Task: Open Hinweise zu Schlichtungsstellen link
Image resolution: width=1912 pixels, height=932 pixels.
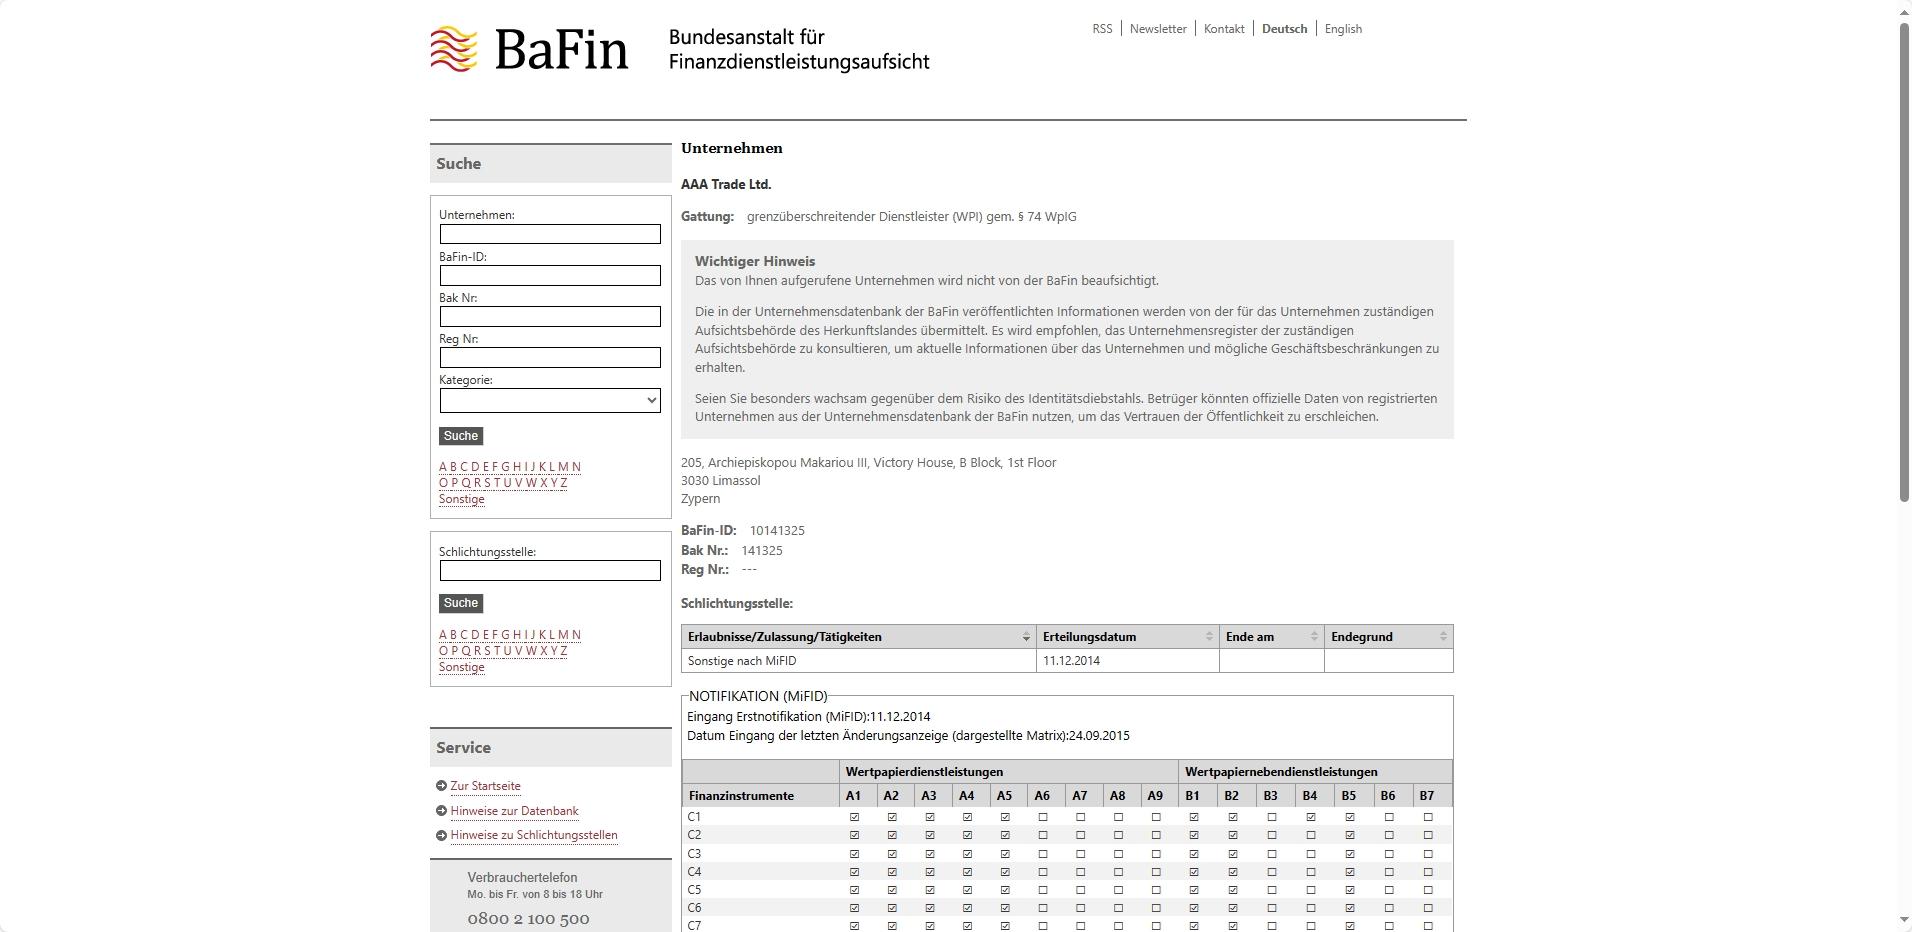Action: point(534,835)
